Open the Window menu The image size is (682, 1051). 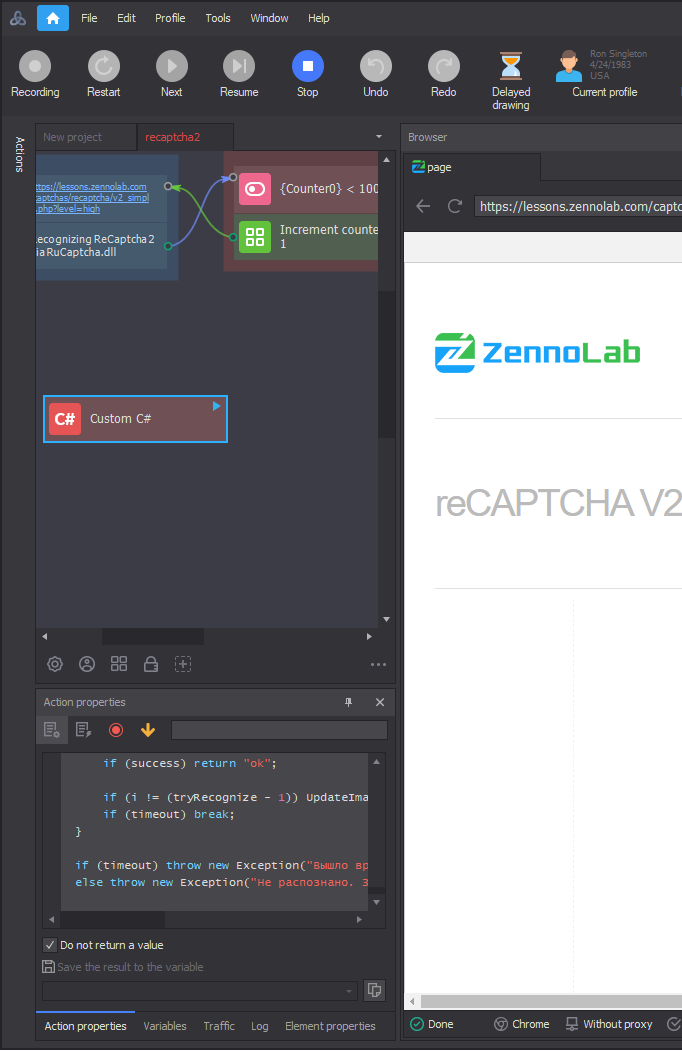pos(269,18)
